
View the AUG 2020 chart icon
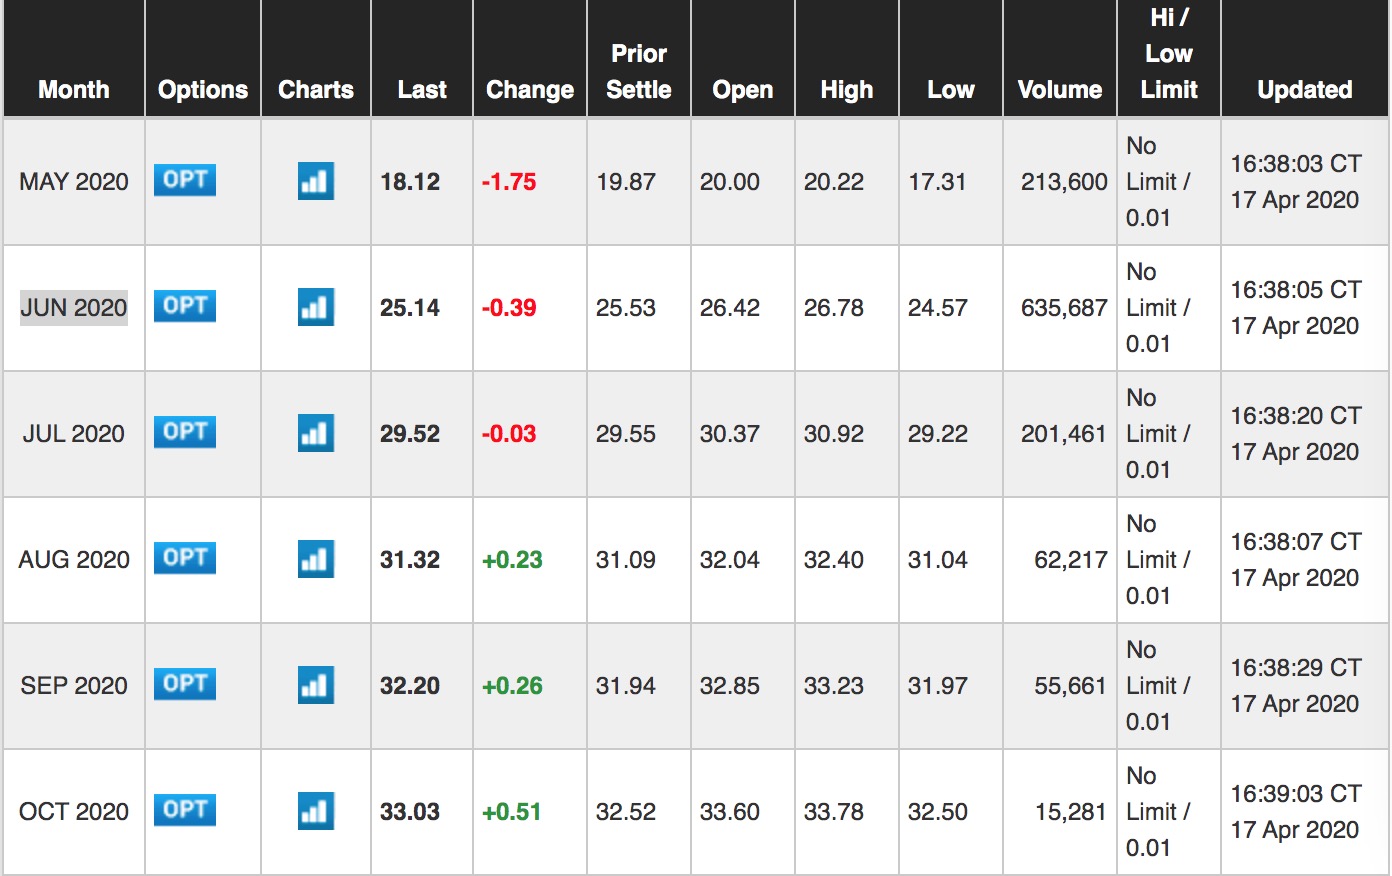tap(315, 559)
